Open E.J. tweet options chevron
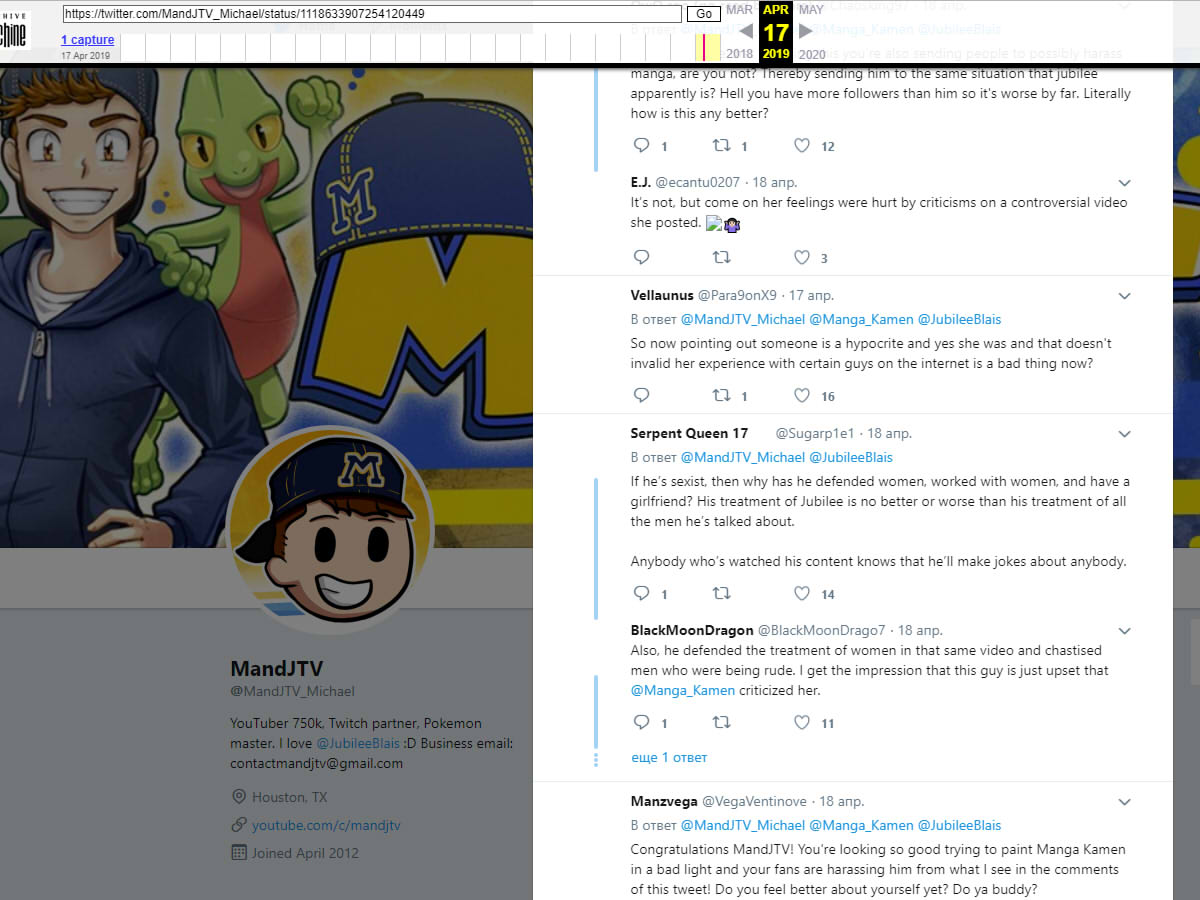 point(1124,183)
